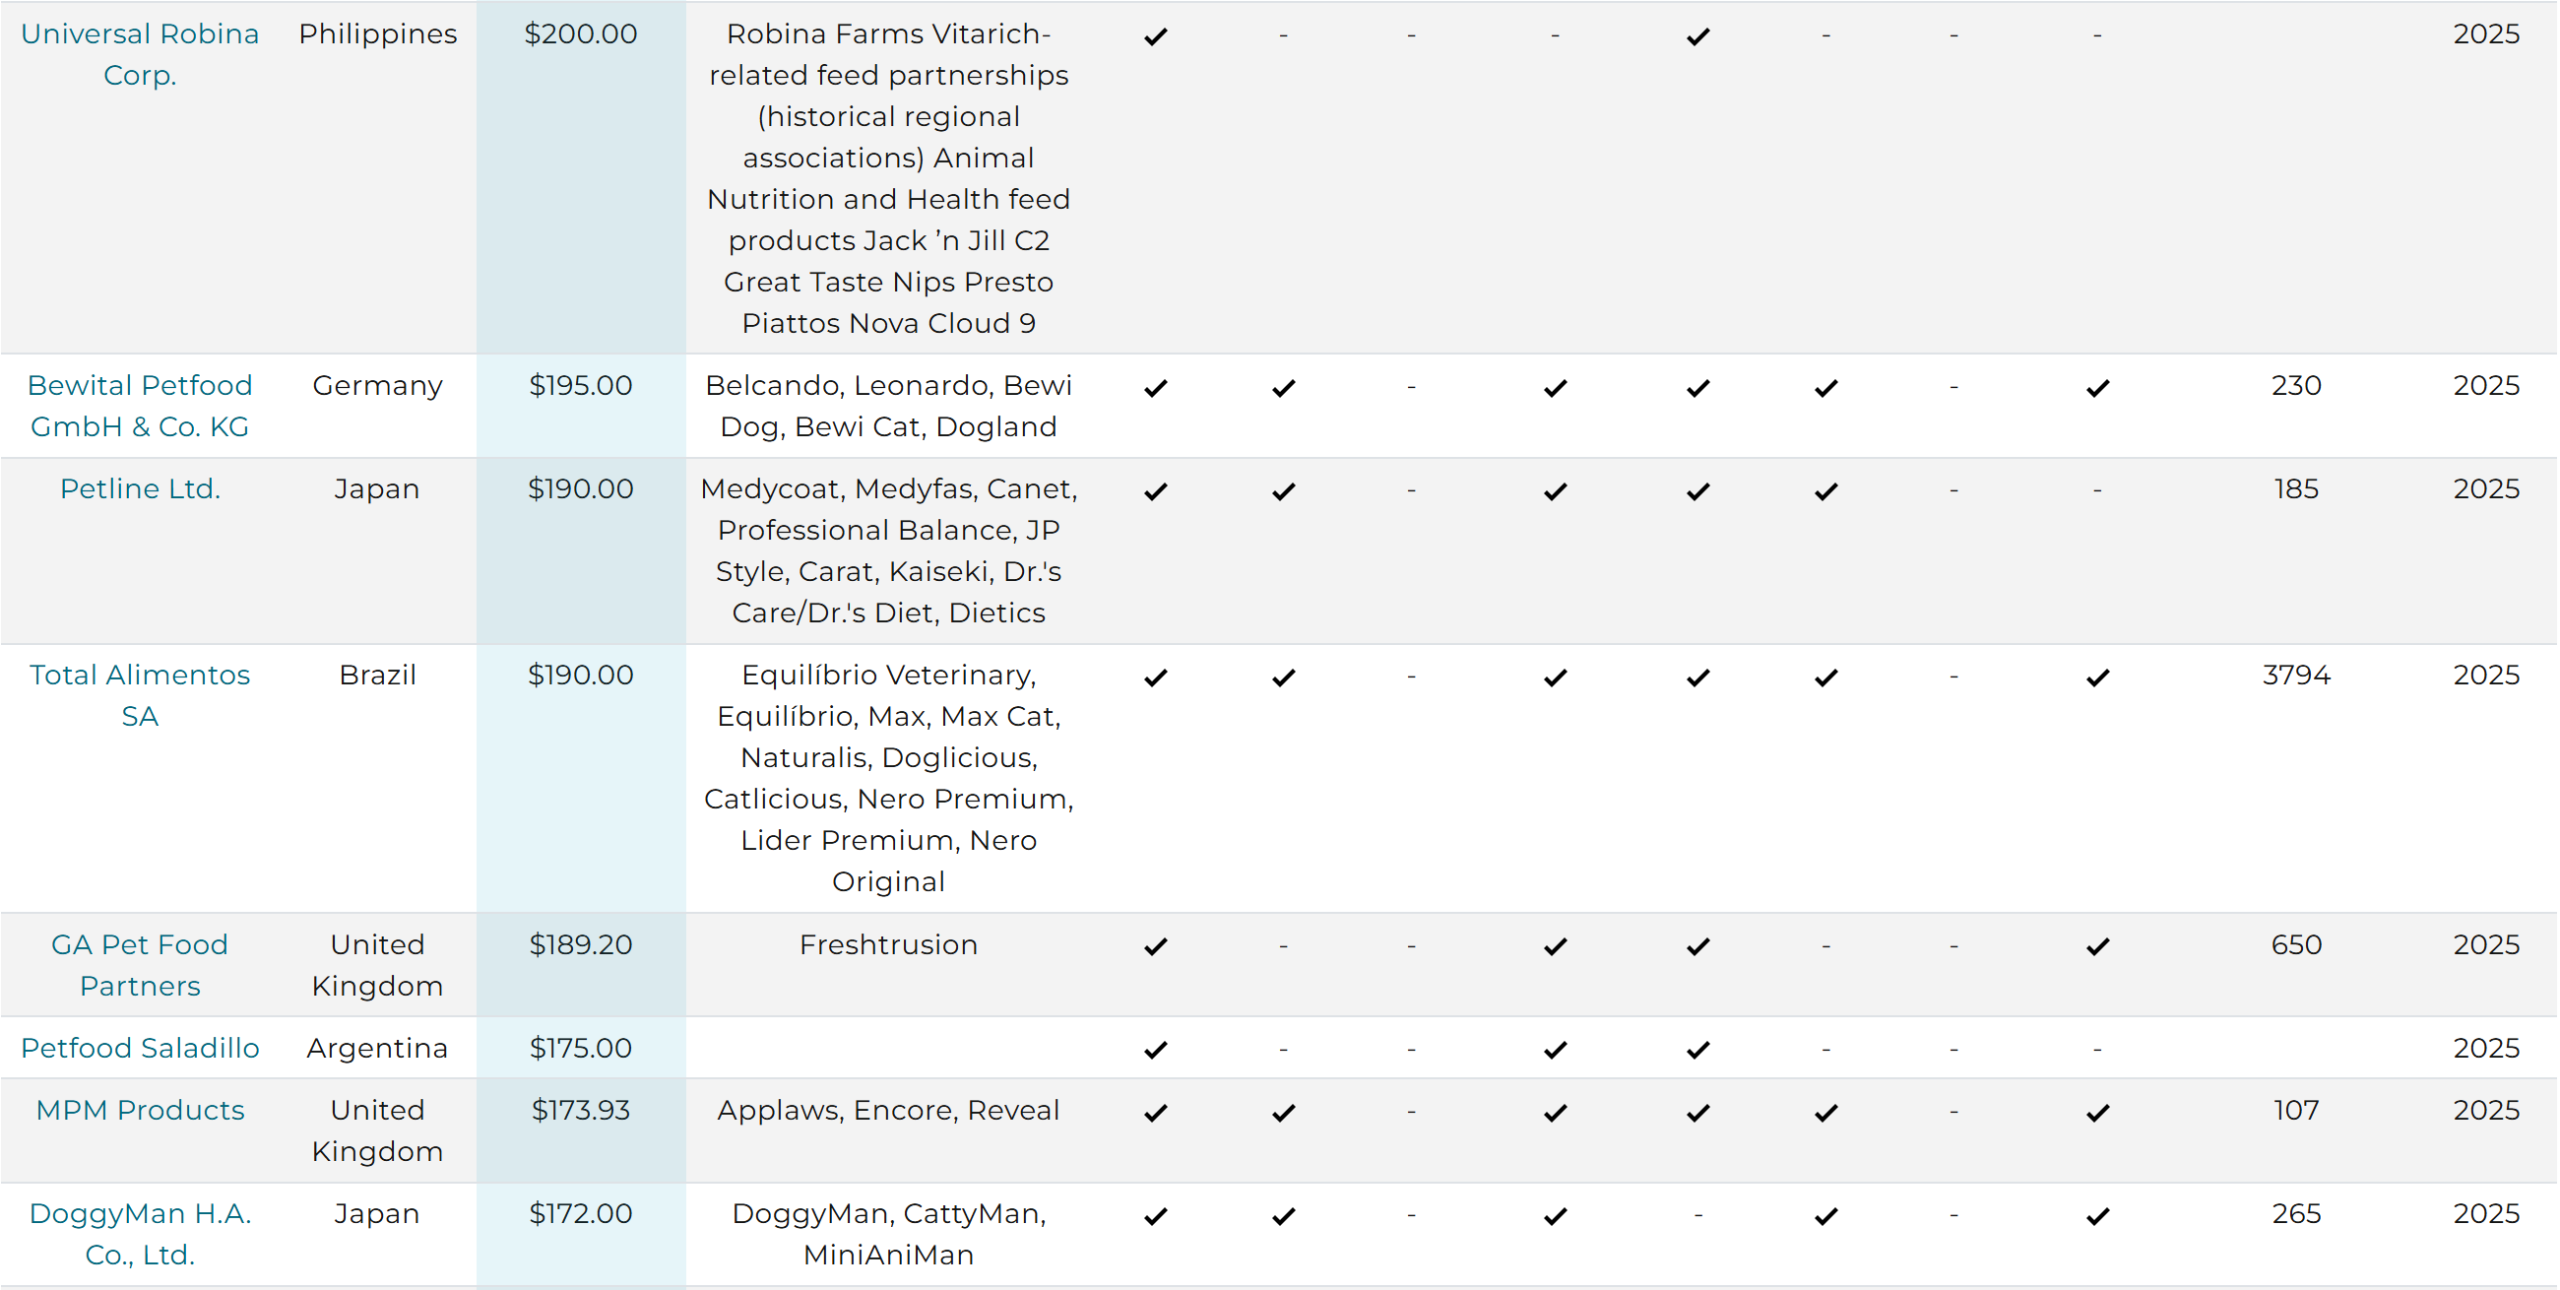Open Bewital Petfood GmbH & Co. KG link
This screenshot has width=2560, height=1290.
point(140,406)
